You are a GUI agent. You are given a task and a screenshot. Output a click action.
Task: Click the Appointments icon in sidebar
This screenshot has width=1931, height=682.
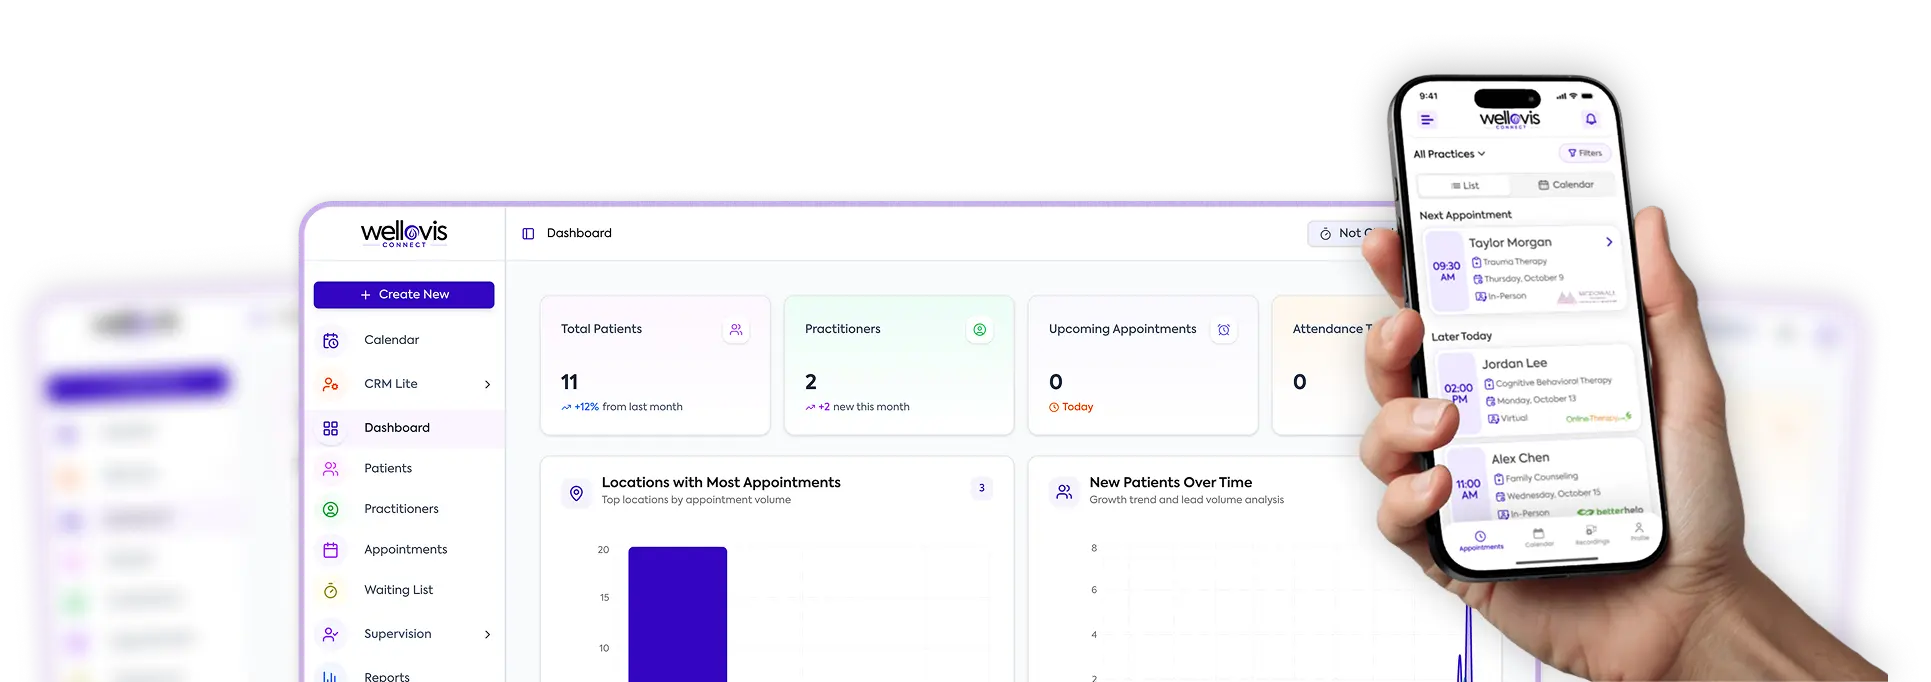[331, 550]
